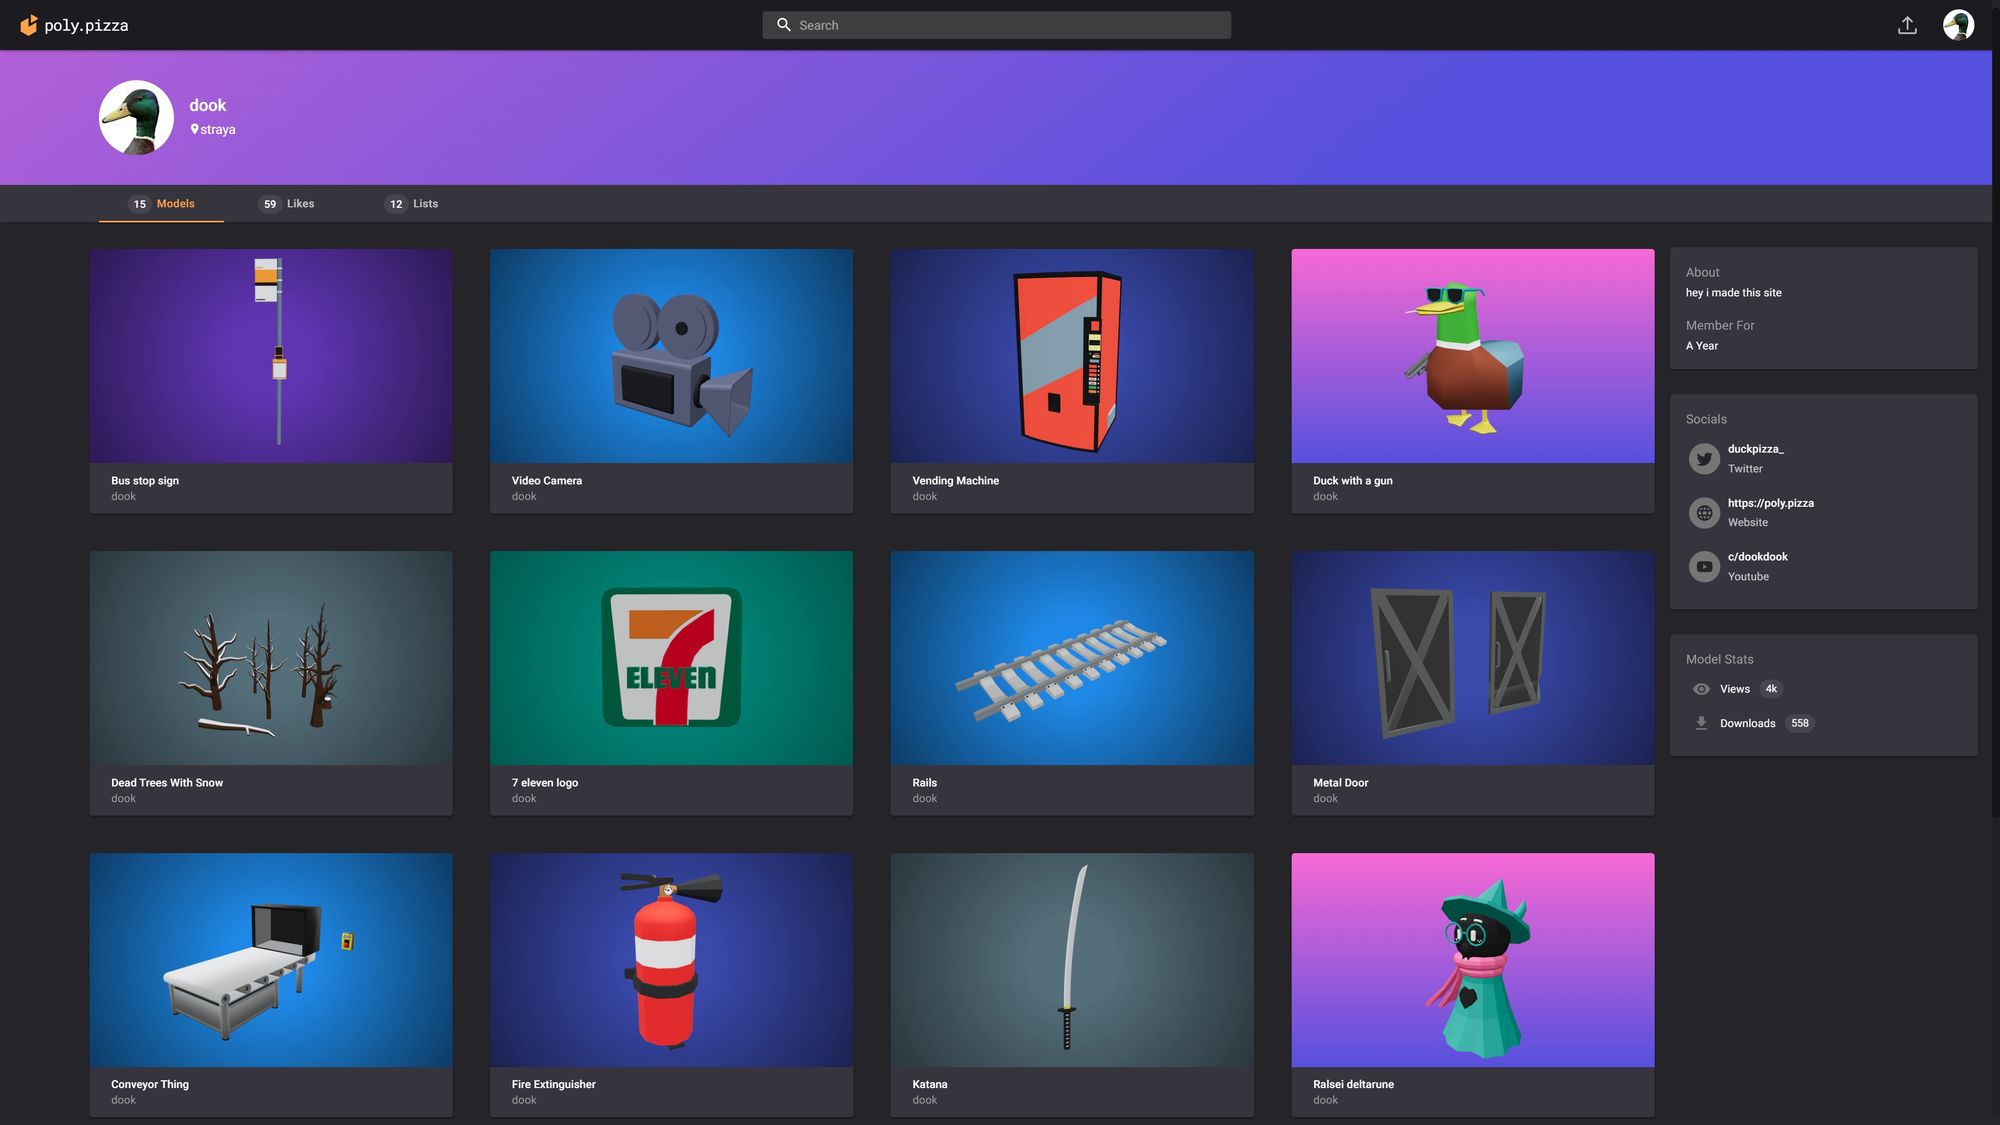Open the user avatar menu top-right
This screenshot has height=1125, width=2000.
[x=1957, y=25]
